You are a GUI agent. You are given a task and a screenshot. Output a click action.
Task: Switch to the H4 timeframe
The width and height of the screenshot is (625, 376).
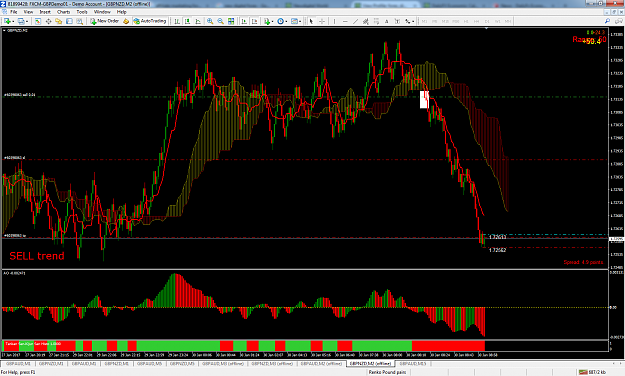476,21
